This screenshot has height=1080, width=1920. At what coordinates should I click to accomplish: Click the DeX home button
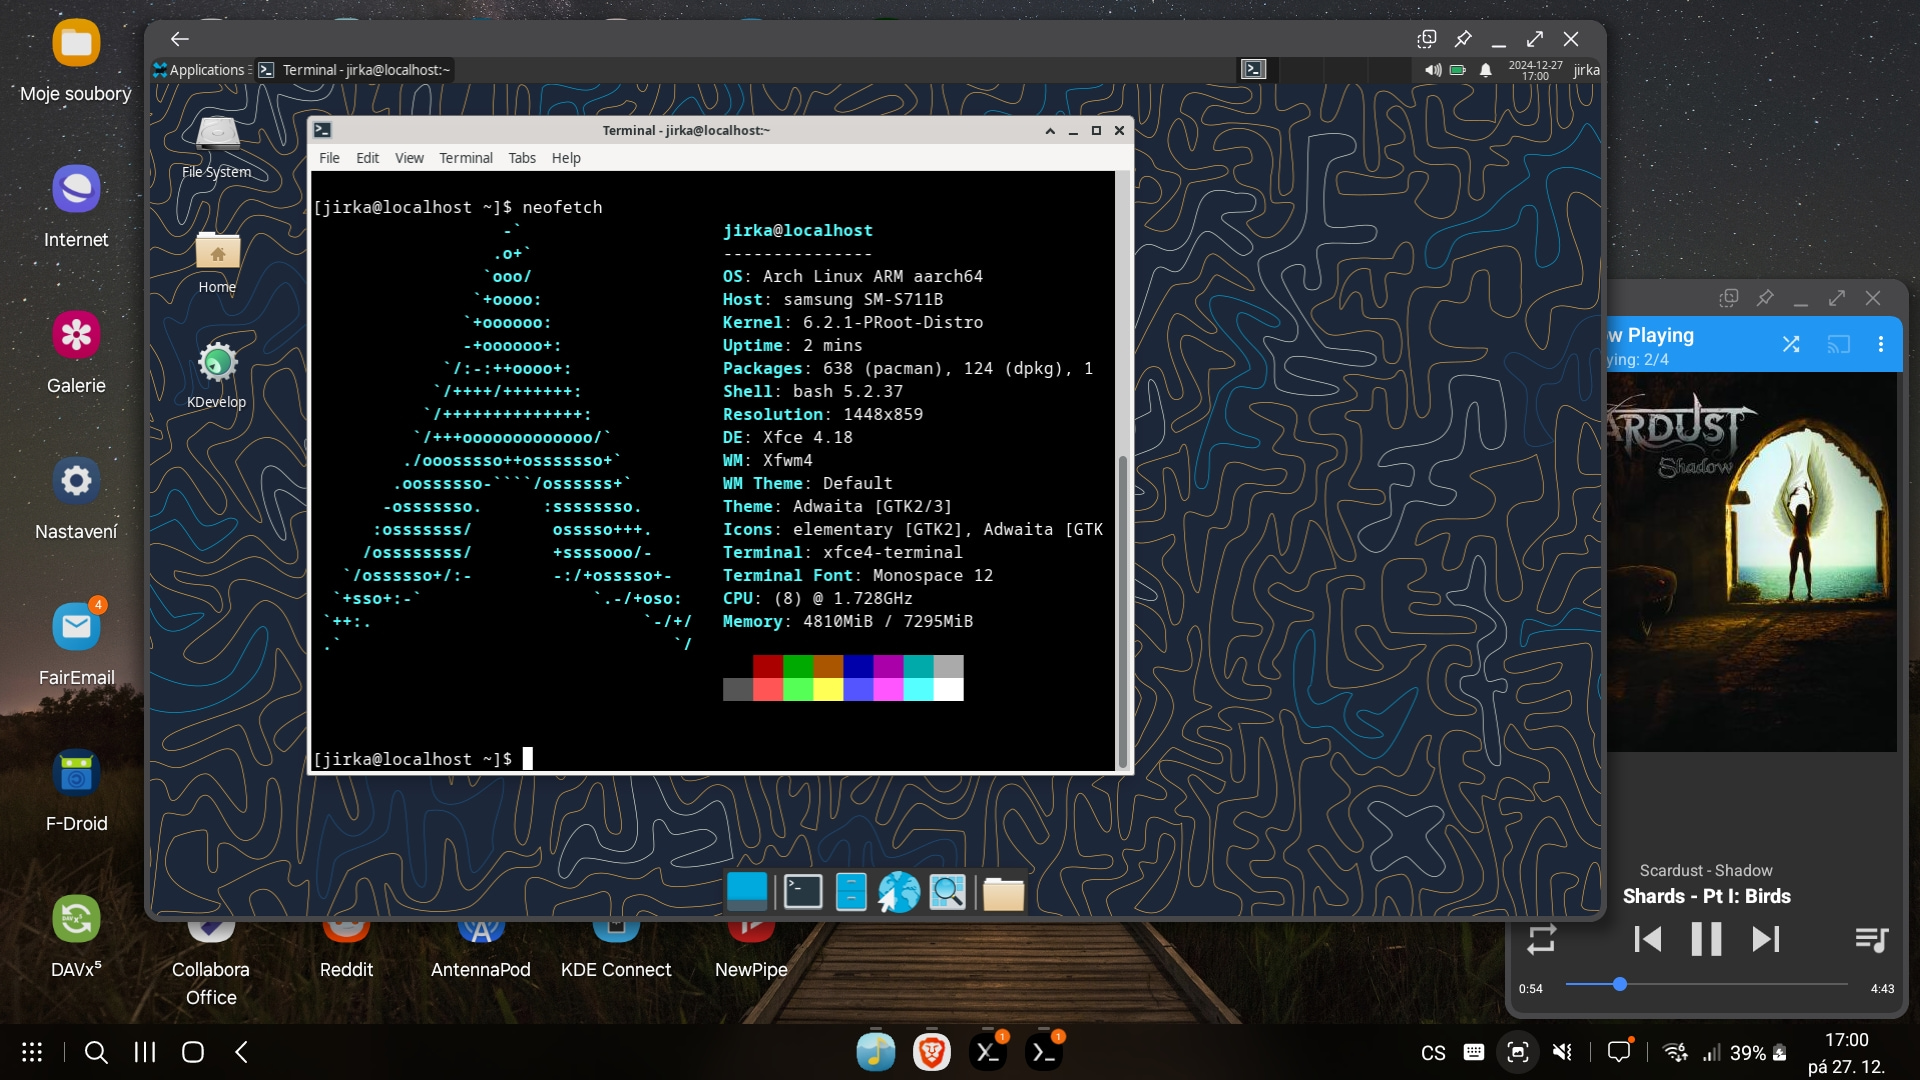coord(193,1052)
